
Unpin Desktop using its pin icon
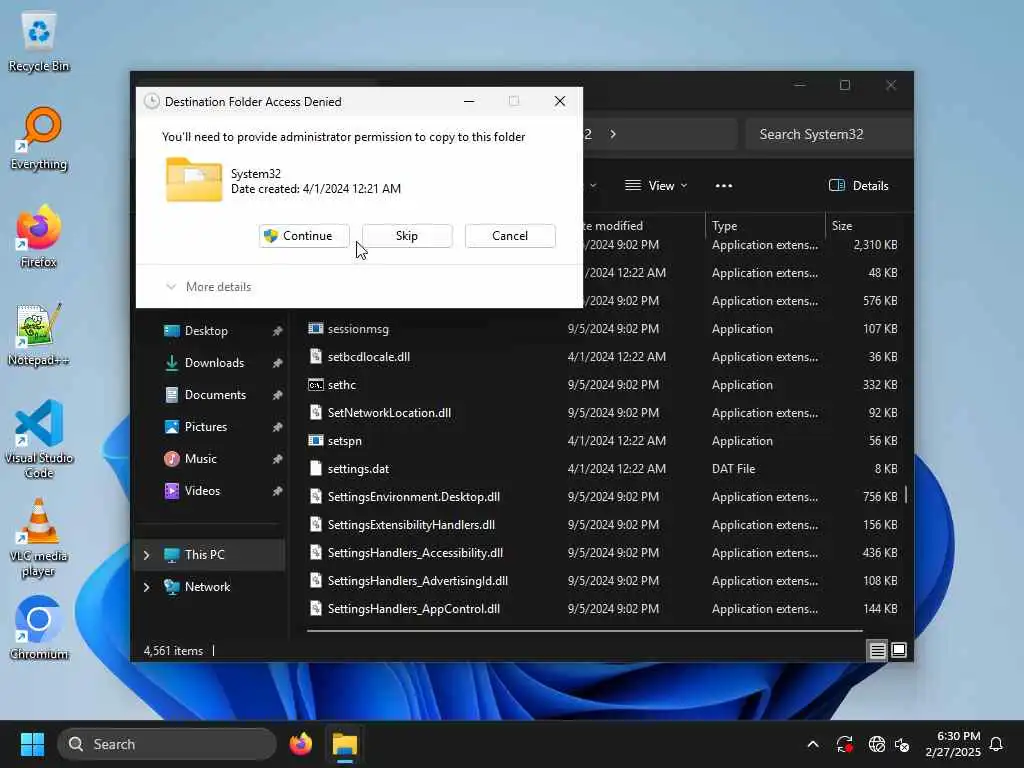pyautogui.click(x=278, y=331)
